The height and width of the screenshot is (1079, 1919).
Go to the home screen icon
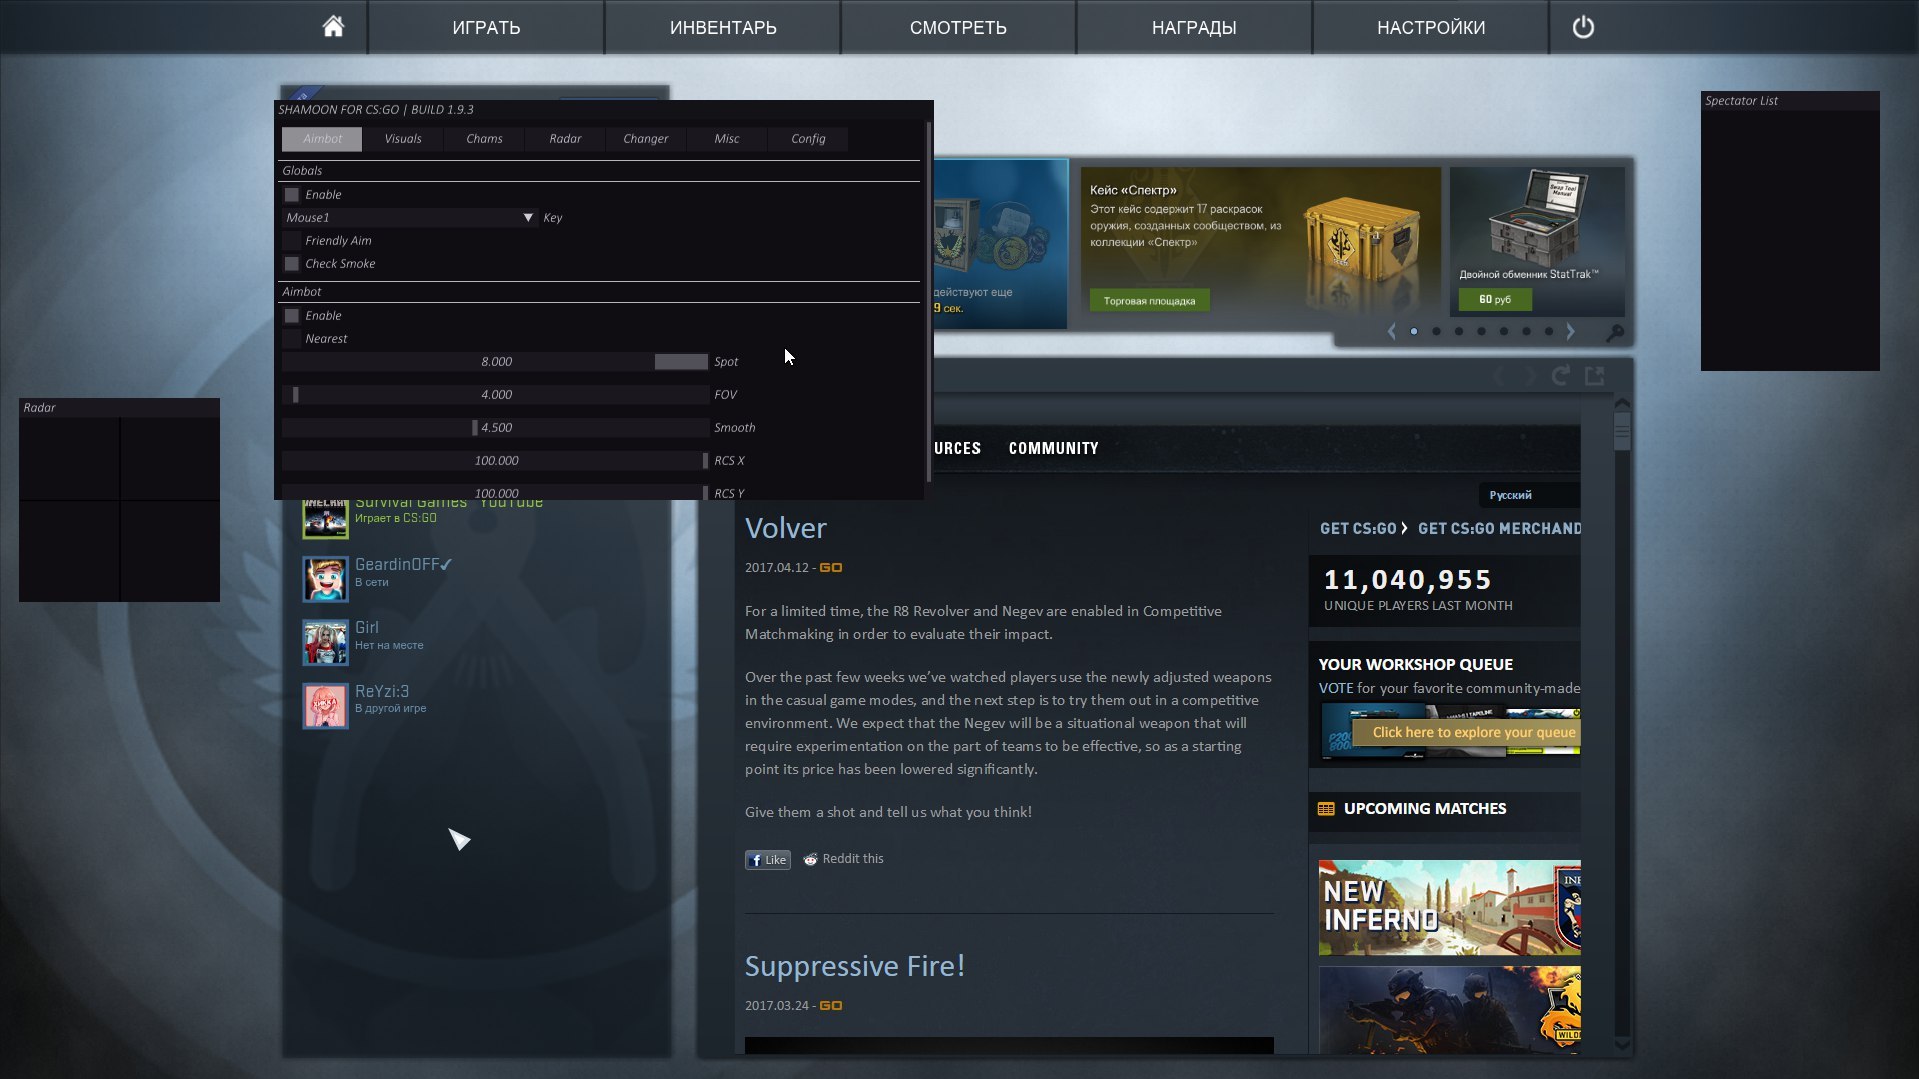pyautogui.click(x=333, y=27)
